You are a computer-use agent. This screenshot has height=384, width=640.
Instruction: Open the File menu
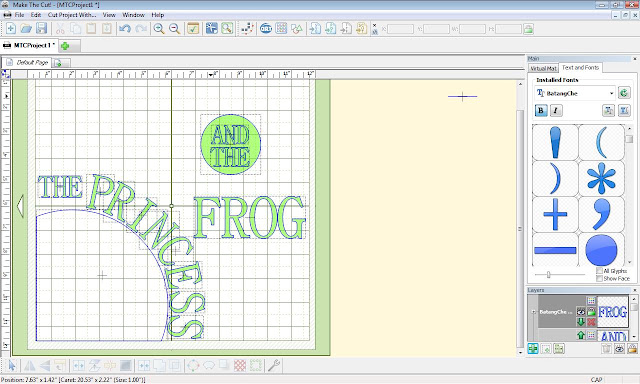(19, 15)
